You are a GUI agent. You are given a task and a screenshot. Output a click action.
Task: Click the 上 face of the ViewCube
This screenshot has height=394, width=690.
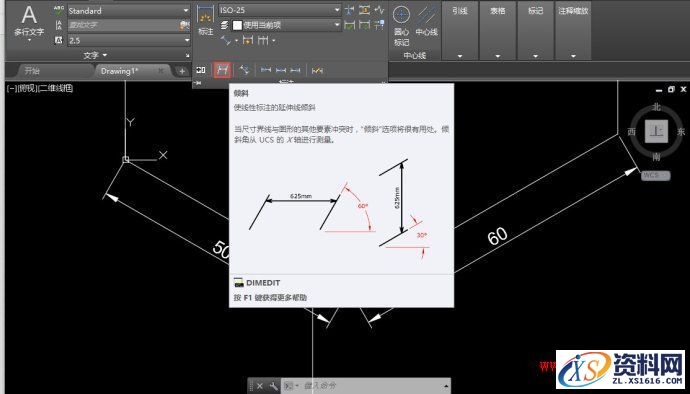point(656,131)
